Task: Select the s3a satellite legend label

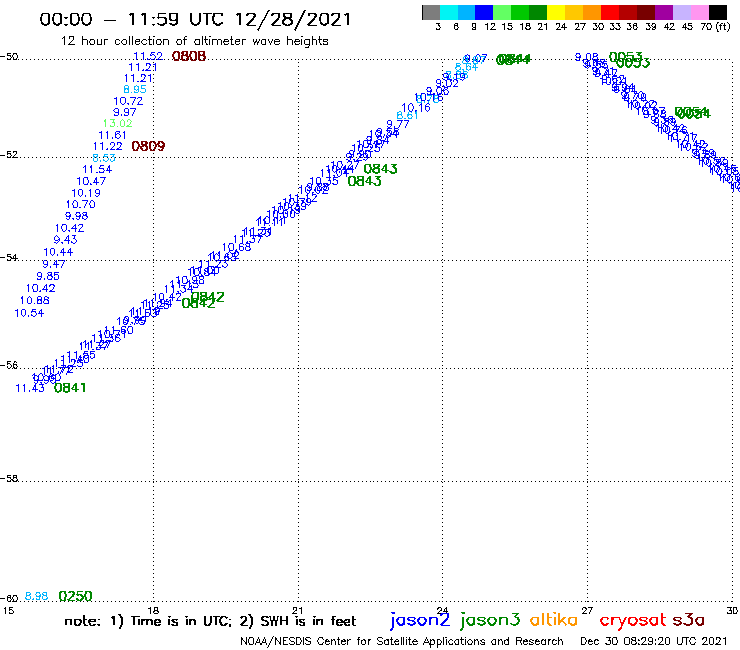Action: (x=689, y=620)
